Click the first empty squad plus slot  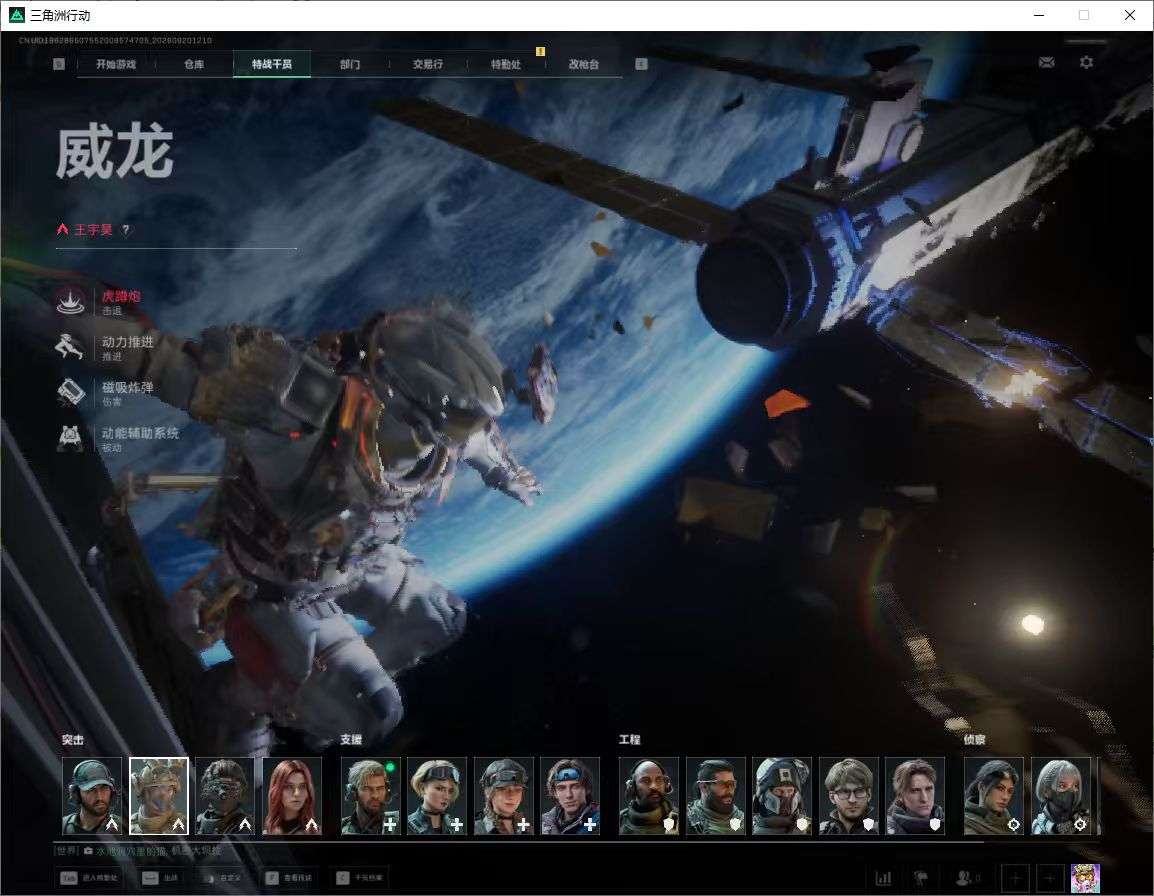[x=1015, y=878]
